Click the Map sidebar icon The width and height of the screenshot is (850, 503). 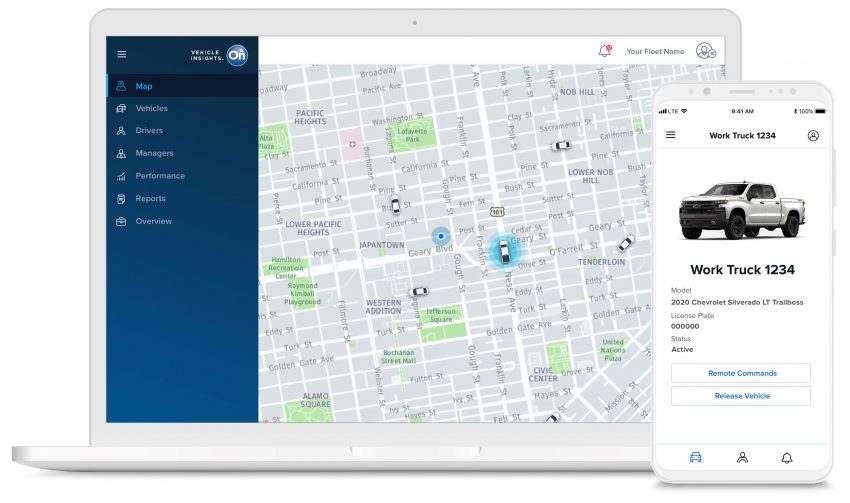tap(121, 86)
